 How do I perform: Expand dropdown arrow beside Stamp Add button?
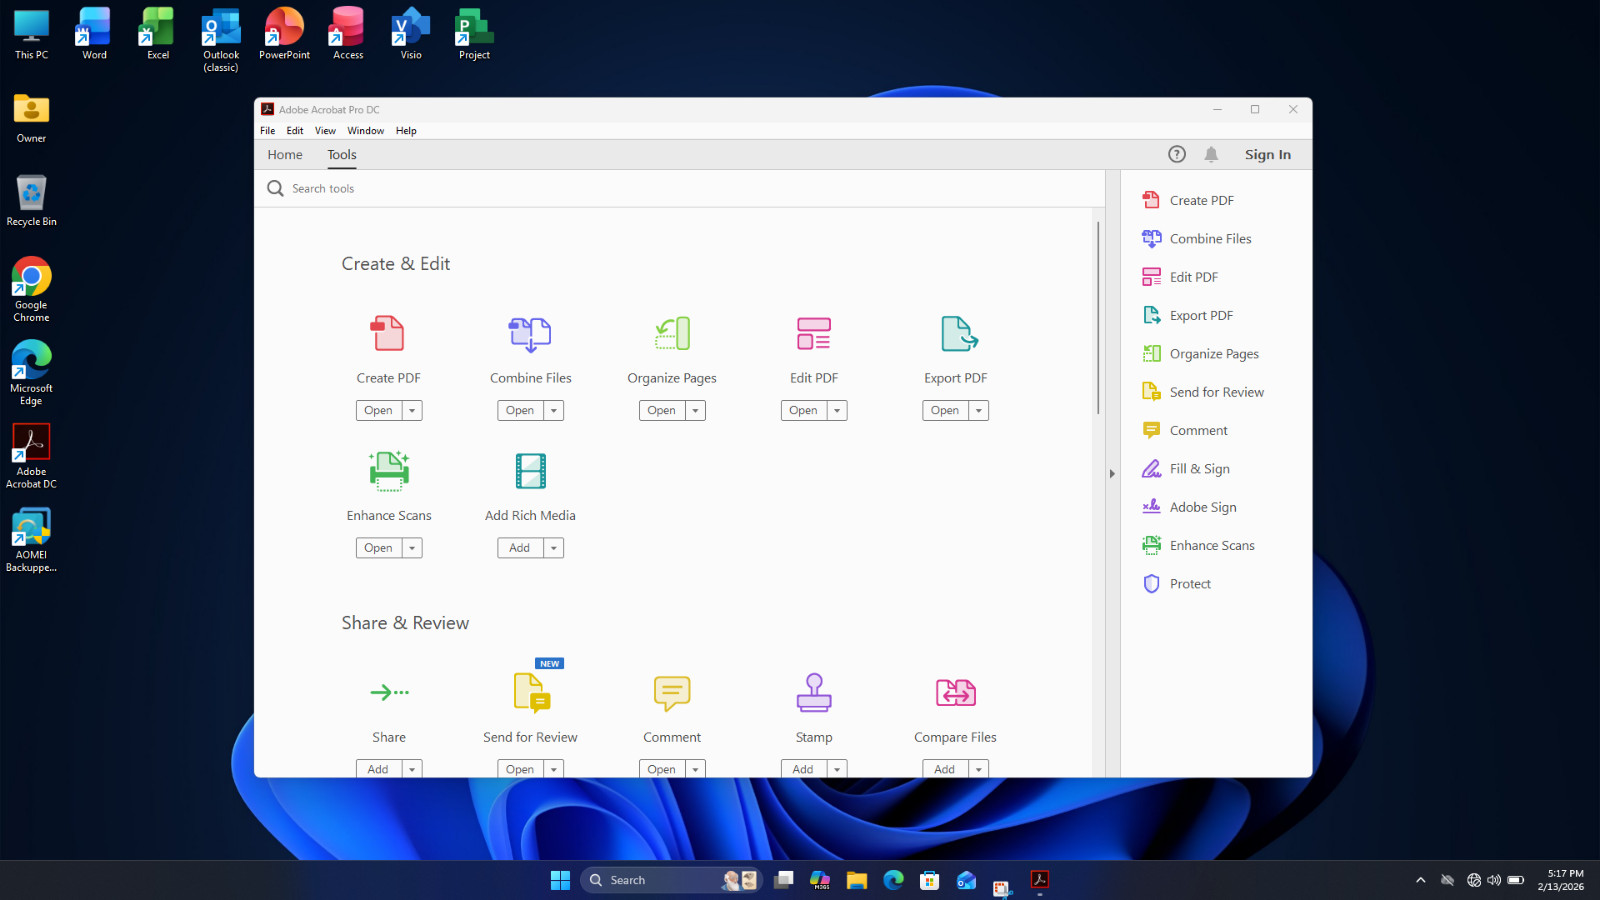[x=837, y=769]
